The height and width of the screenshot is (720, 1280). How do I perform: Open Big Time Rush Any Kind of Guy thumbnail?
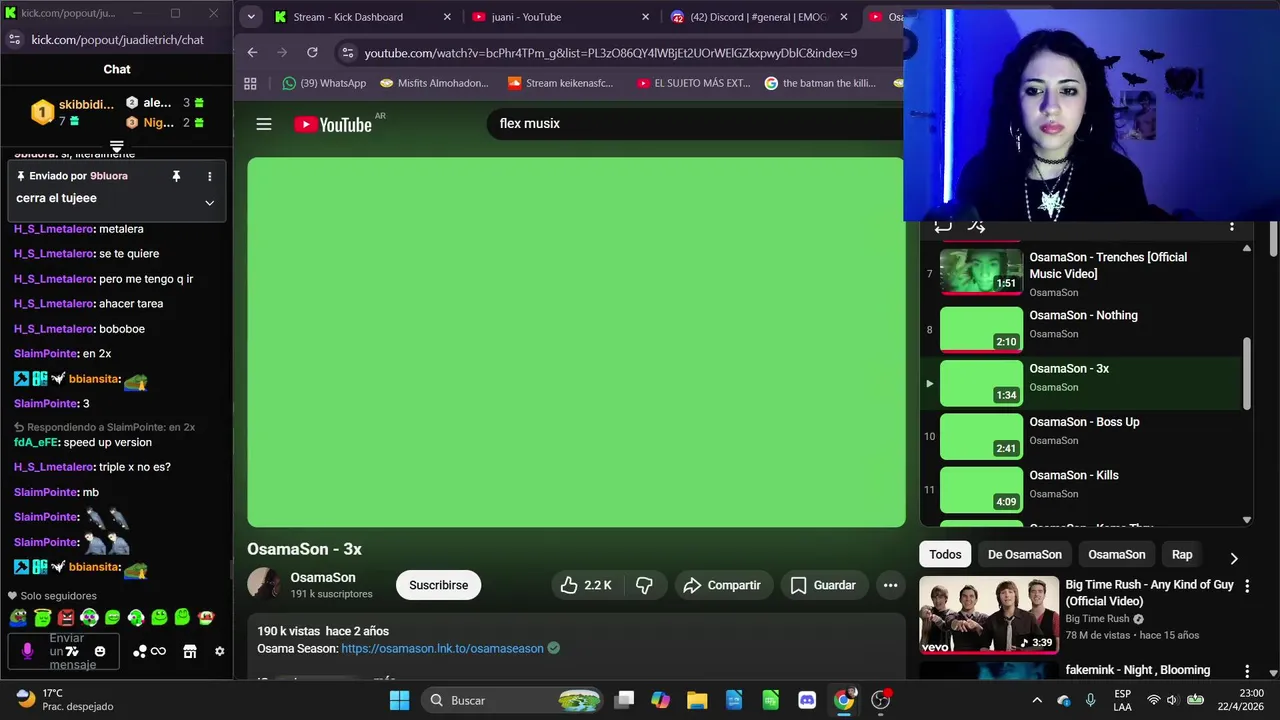tap(989, 614)
